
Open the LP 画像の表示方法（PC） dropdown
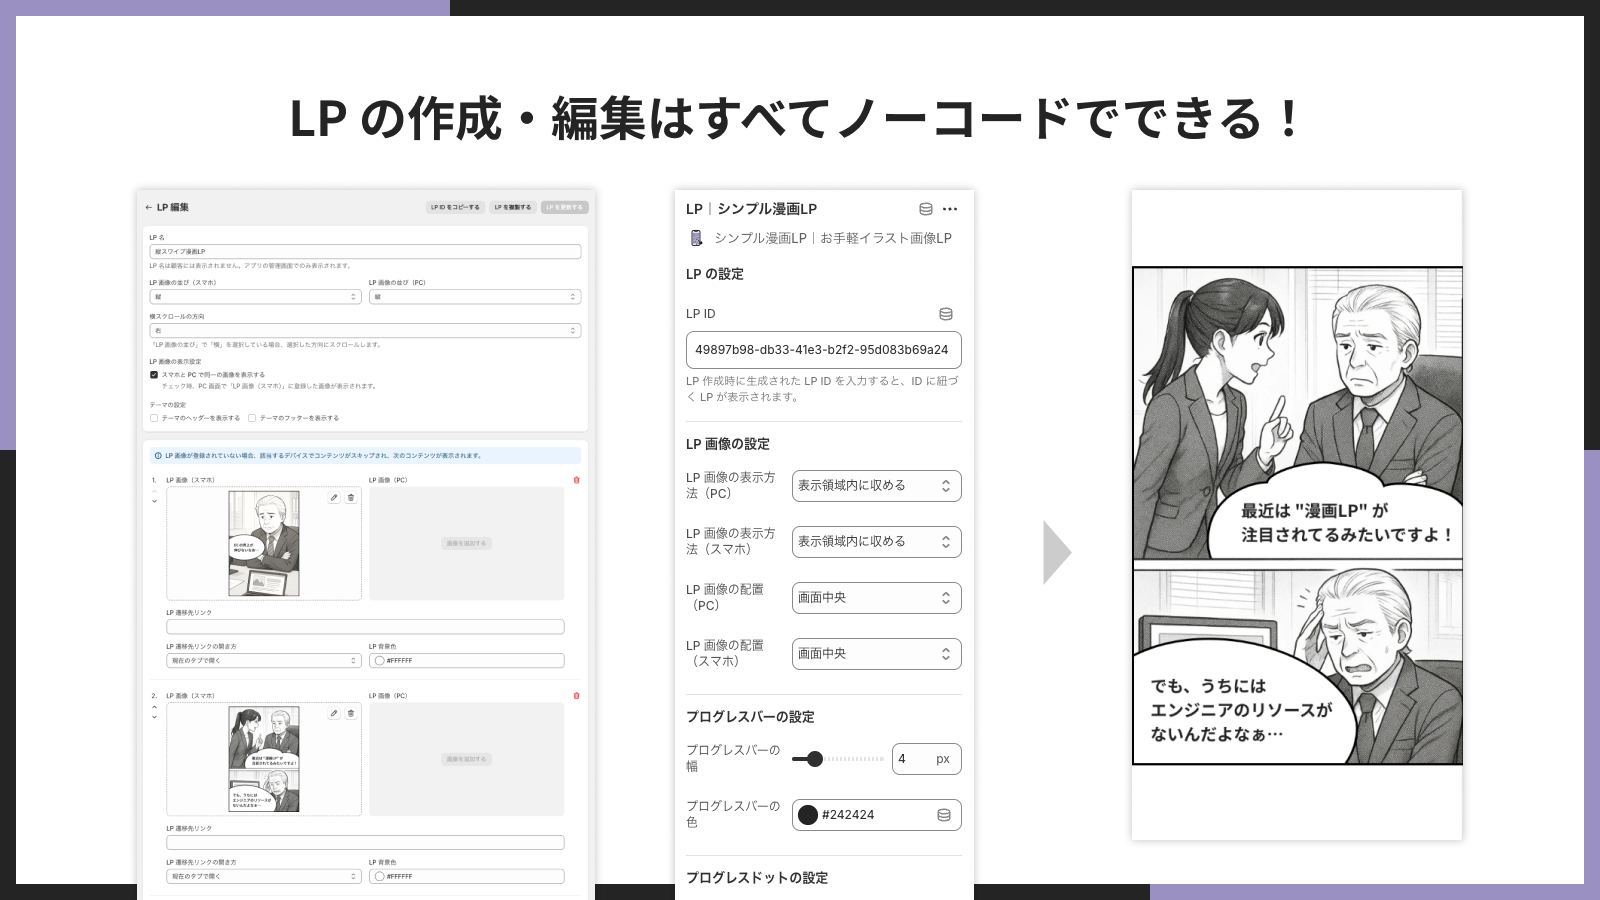click(x=876, y=486)
